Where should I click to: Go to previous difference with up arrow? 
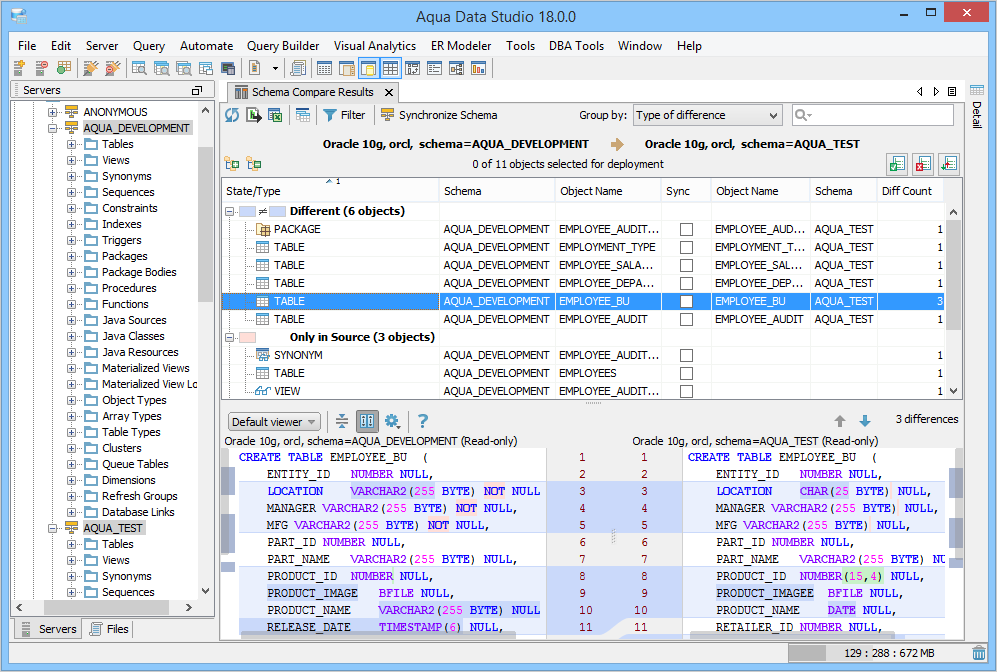point(840,421)
